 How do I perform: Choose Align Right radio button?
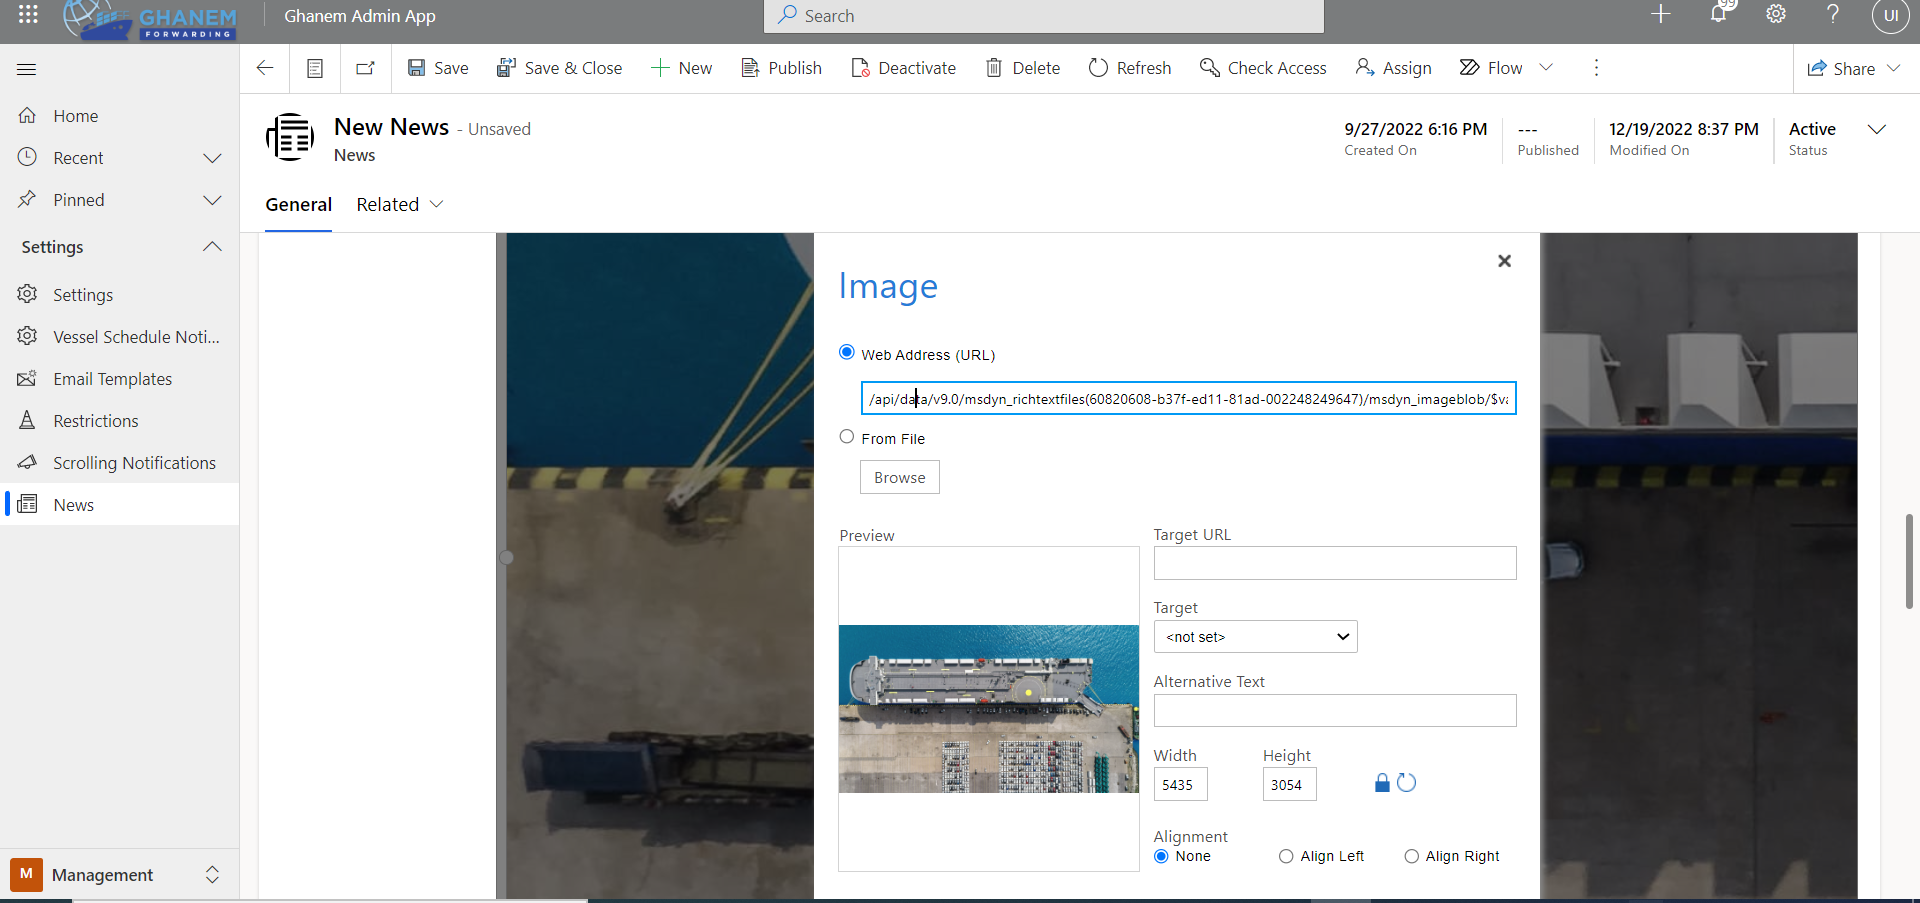(x=1411, y=856)
